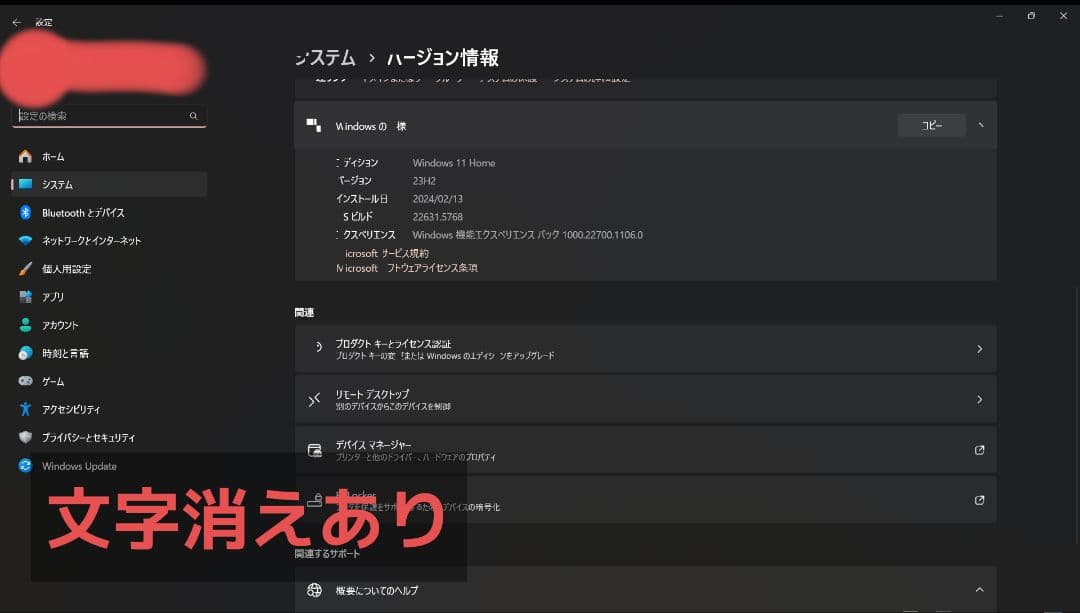
Task: Open デバイス マネージャー external link arrow
Action: [979, 449]
